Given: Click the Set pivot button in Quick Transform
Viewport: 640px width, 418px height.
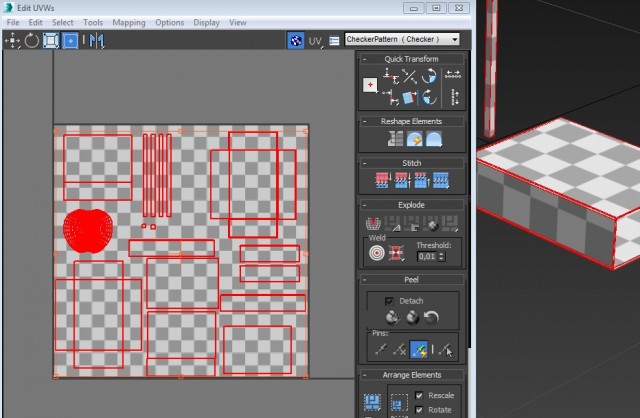Looking at the screenshot, I should click(x=370, y=85).
